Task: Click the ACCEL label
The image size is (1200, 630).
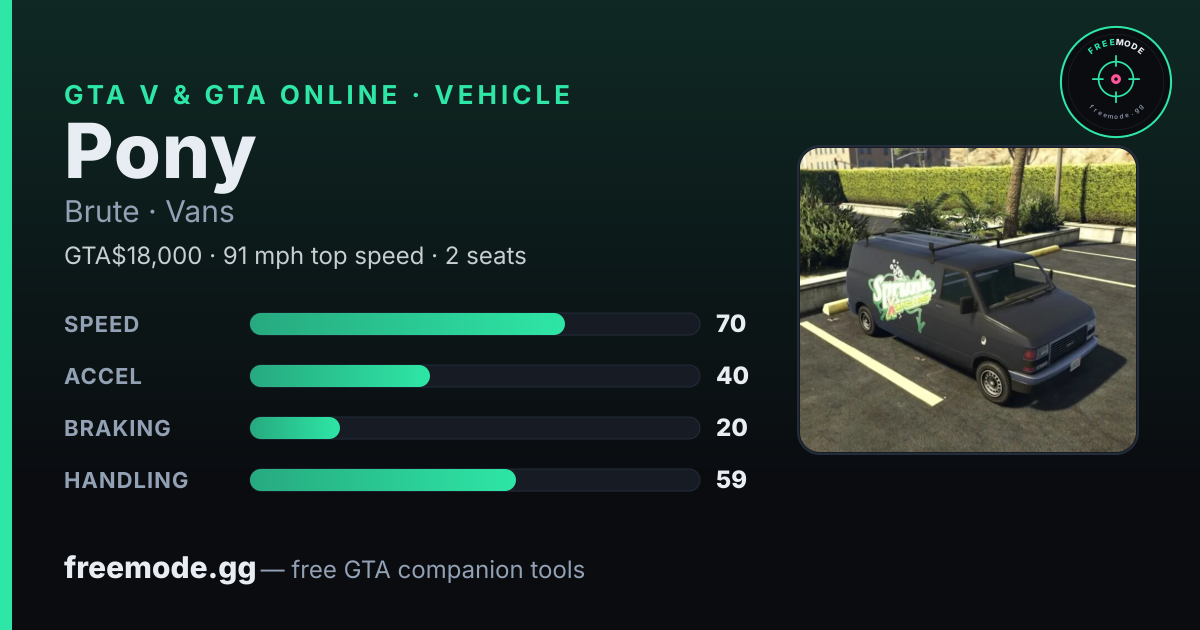Action: 103,376
